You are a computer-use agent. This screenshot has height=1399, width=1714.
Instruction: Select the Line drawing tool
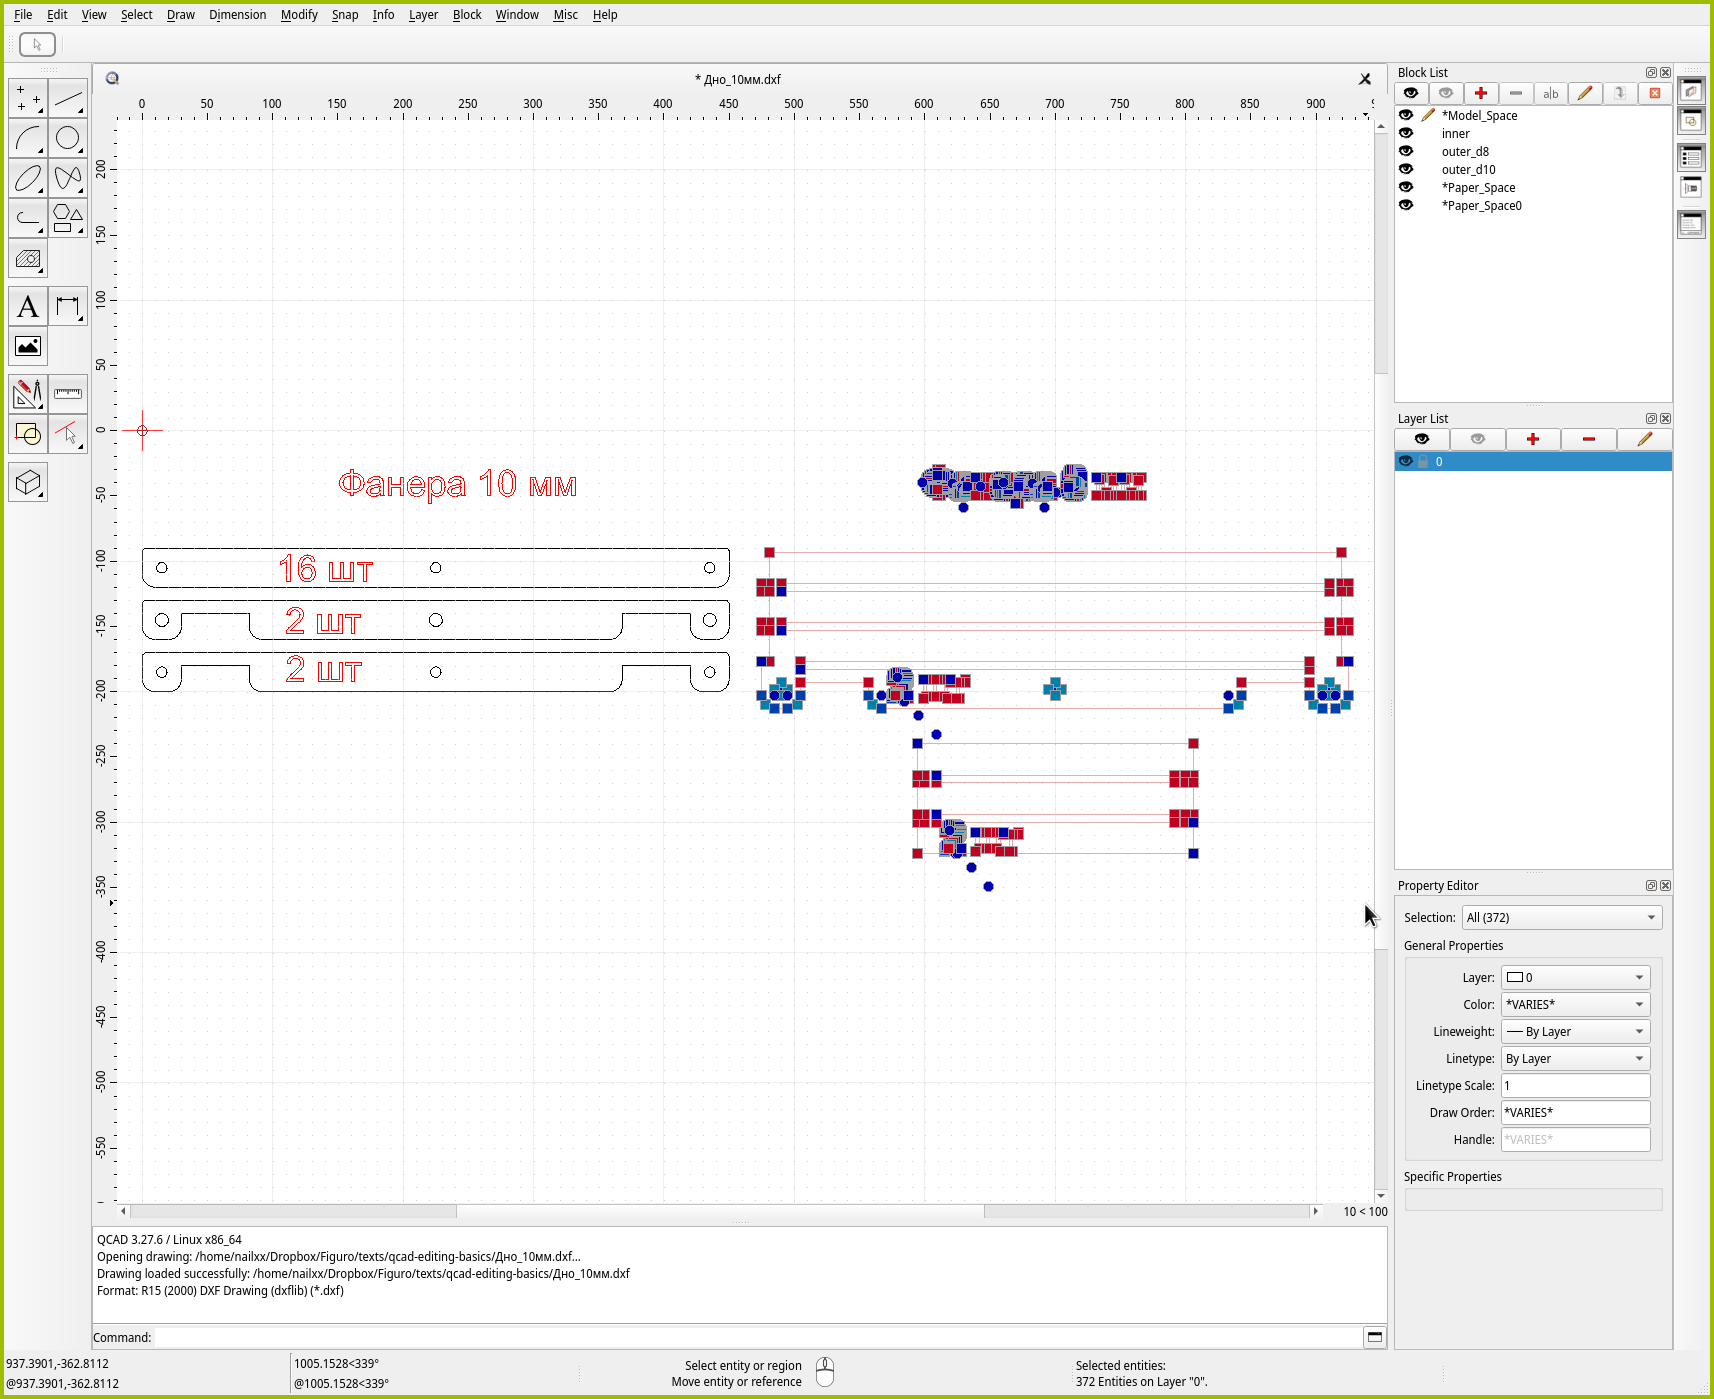68,99
